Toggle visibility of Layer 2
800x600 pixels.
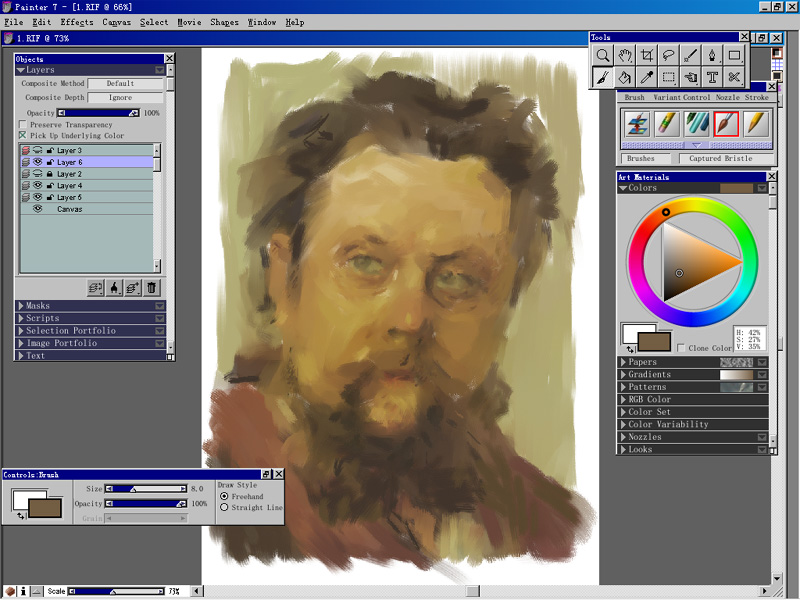coord(37,173)
